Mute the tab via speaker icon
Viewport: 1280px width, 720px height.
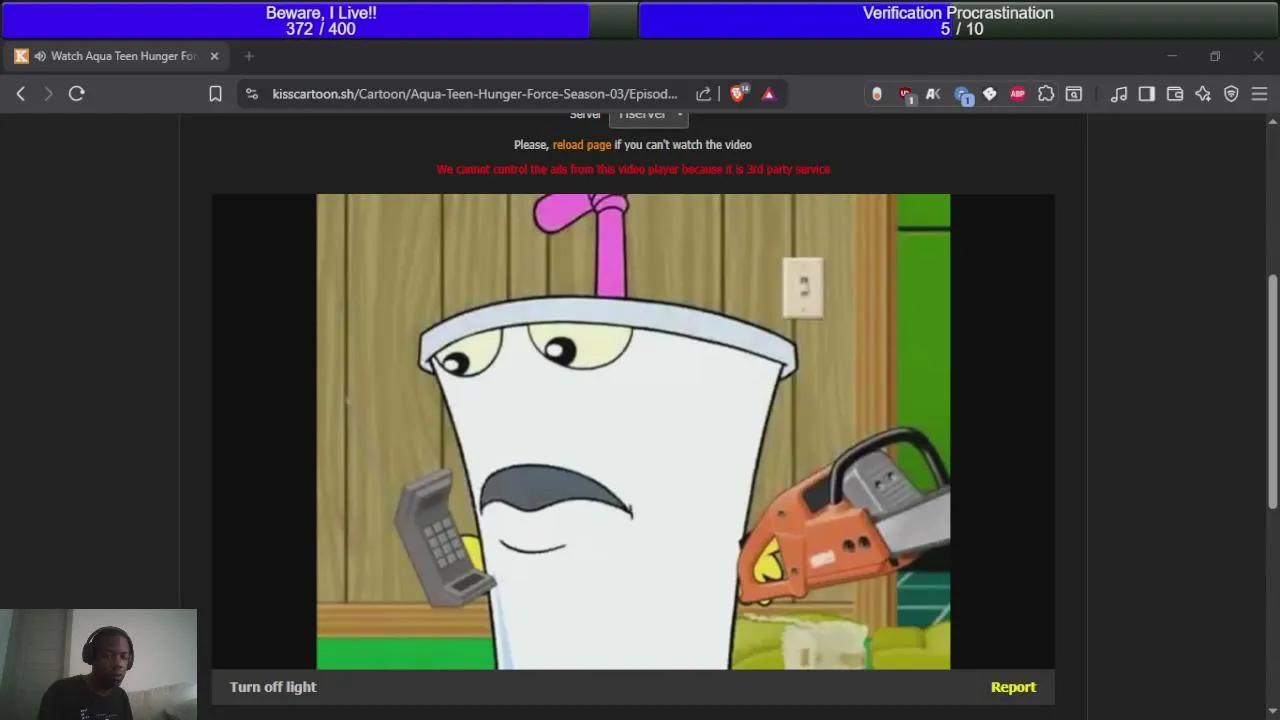point(40,56)
